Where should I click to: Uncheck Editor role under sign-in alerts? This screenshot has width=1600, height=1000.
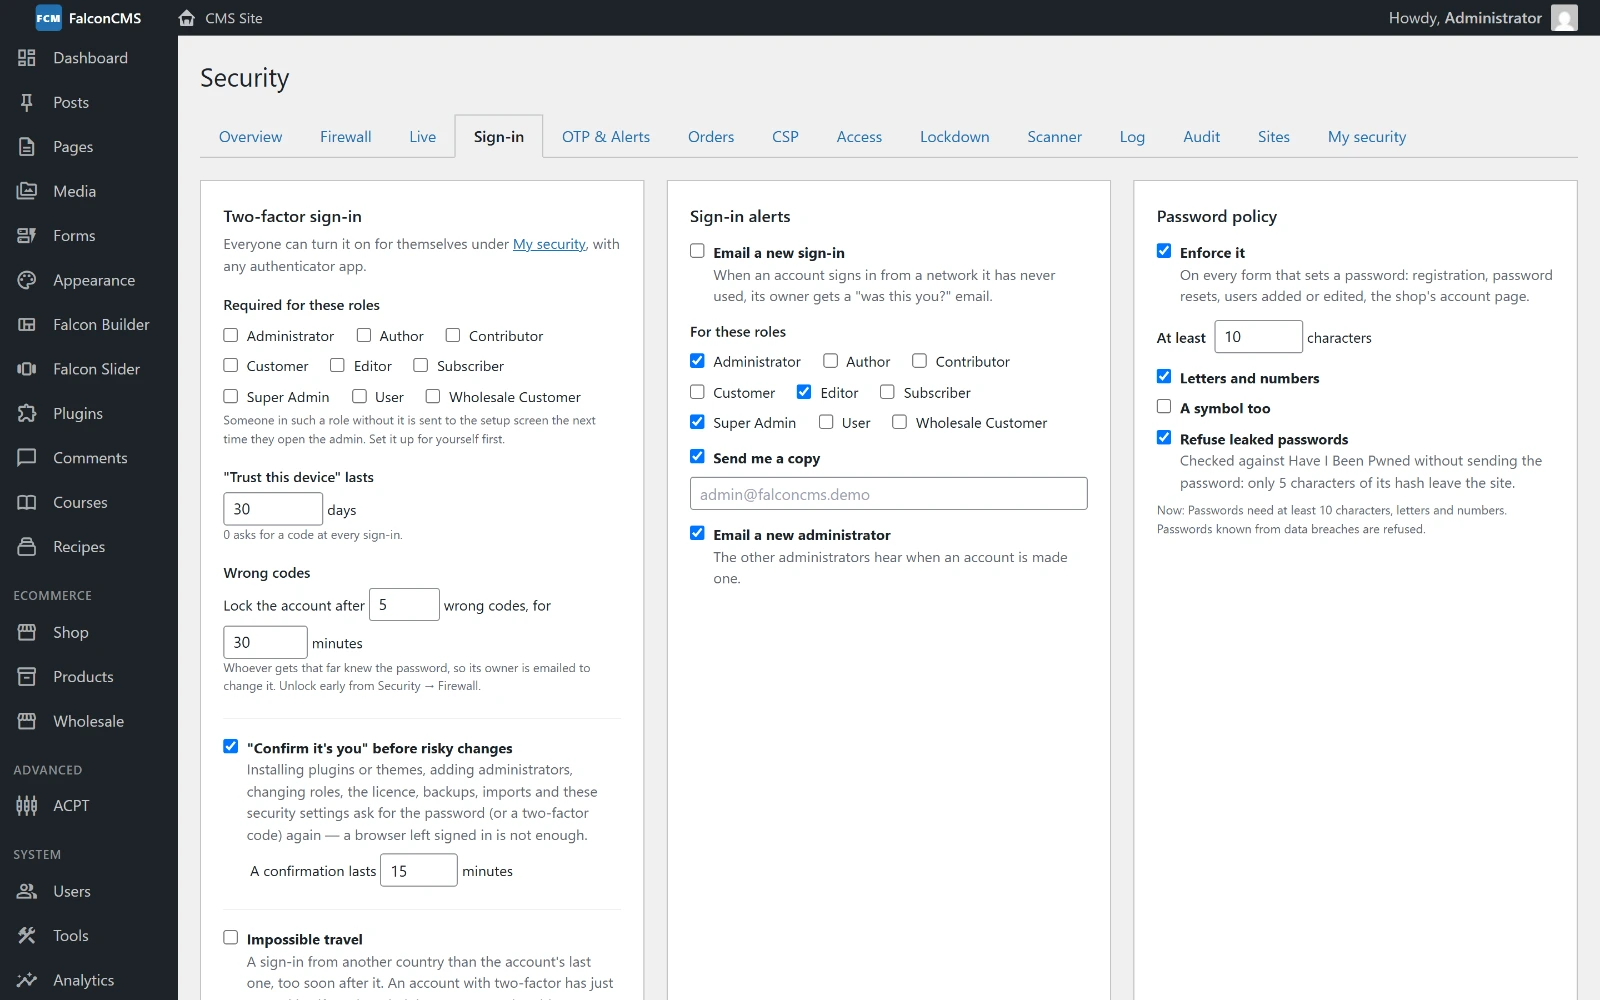pyautogui.click(x=804, y=391)
